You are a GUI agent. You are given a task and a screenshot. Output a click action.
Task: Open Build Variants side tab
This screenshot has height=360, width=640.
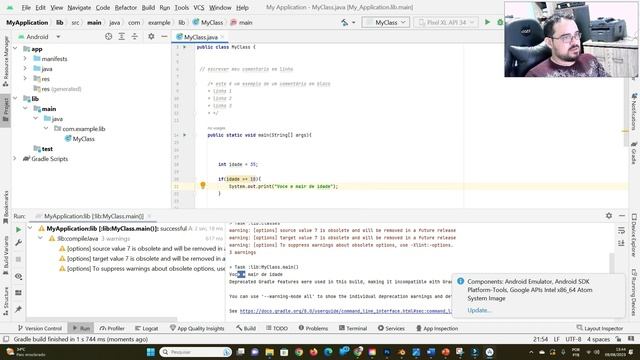coord(6,255)
